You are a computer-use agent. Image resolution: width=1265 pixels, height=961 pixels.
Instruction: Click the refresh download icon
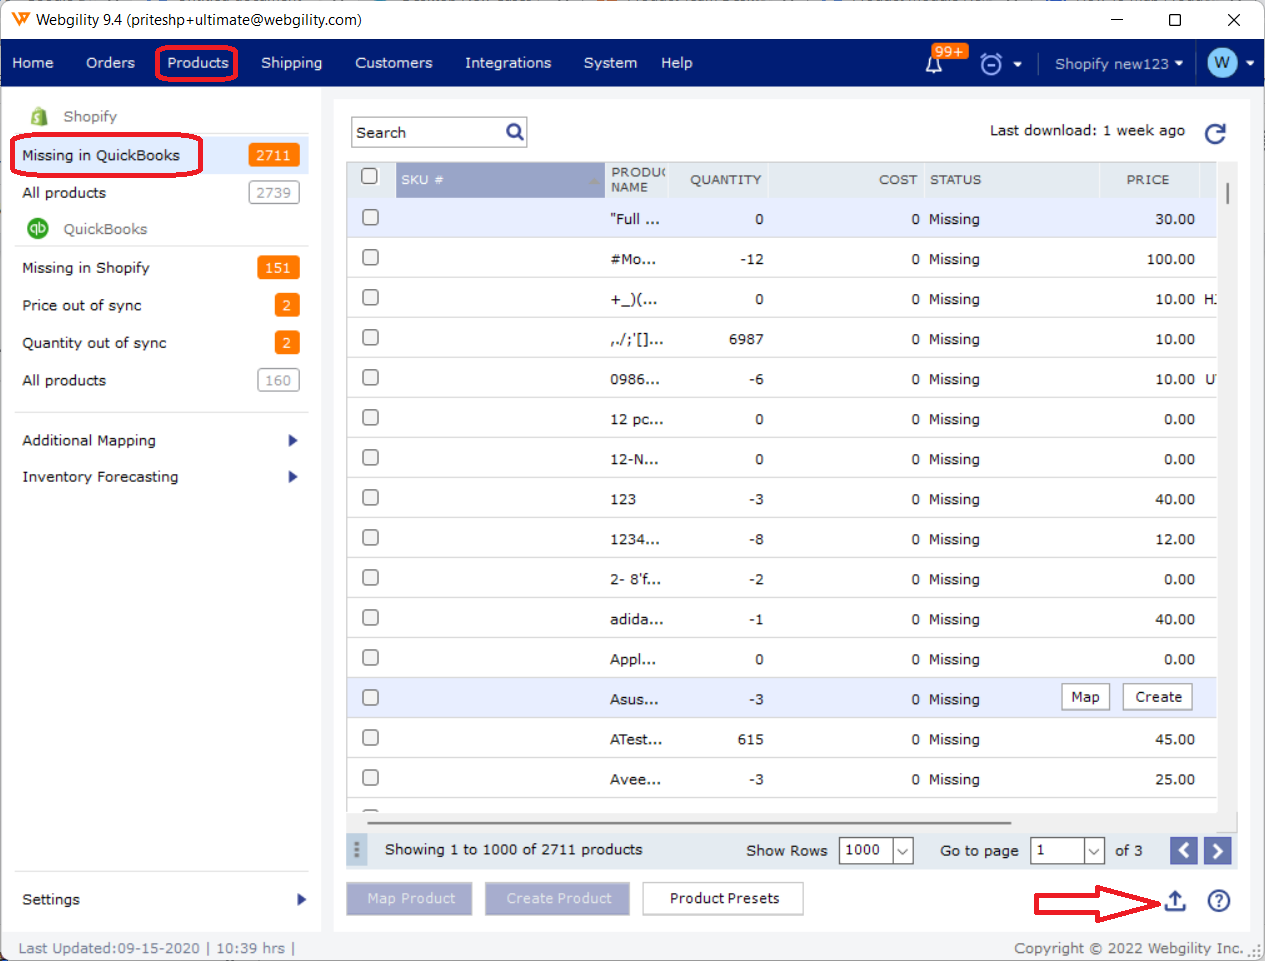point(1215,133)
